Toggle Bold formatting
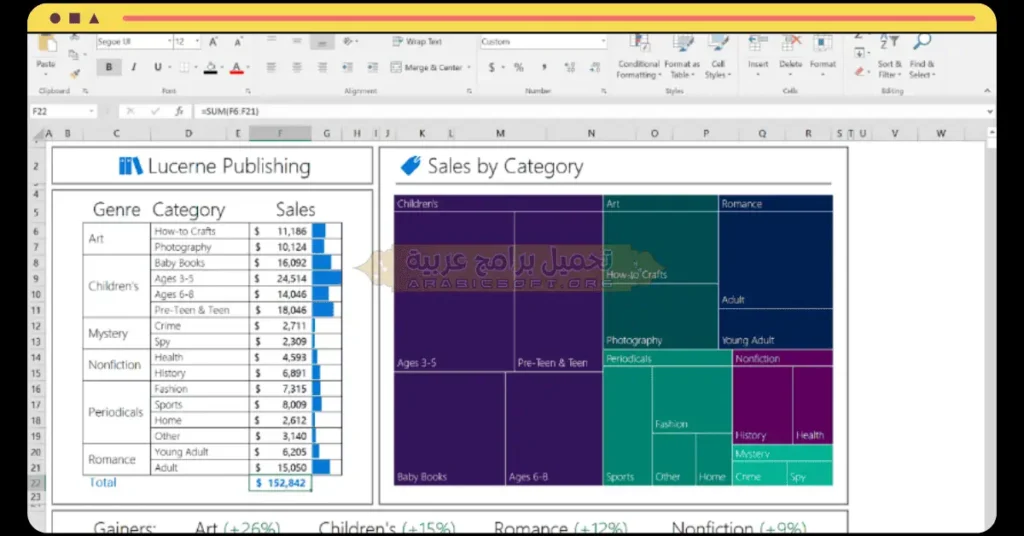1024x536 pixels. (x=108, y=68)
